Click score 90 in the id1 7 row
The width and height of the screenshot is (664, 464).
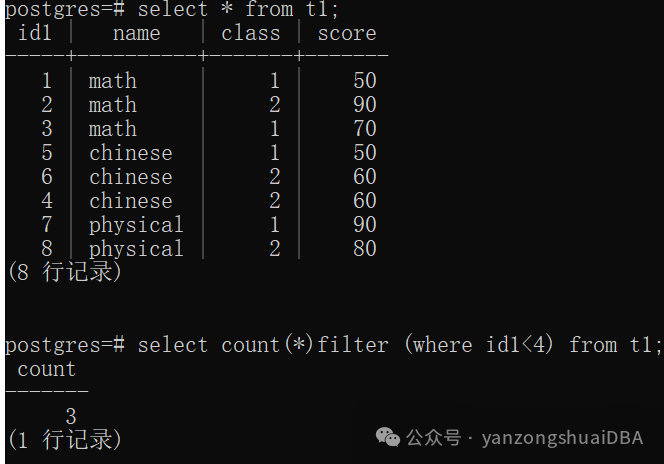click(x=365, y=224)
